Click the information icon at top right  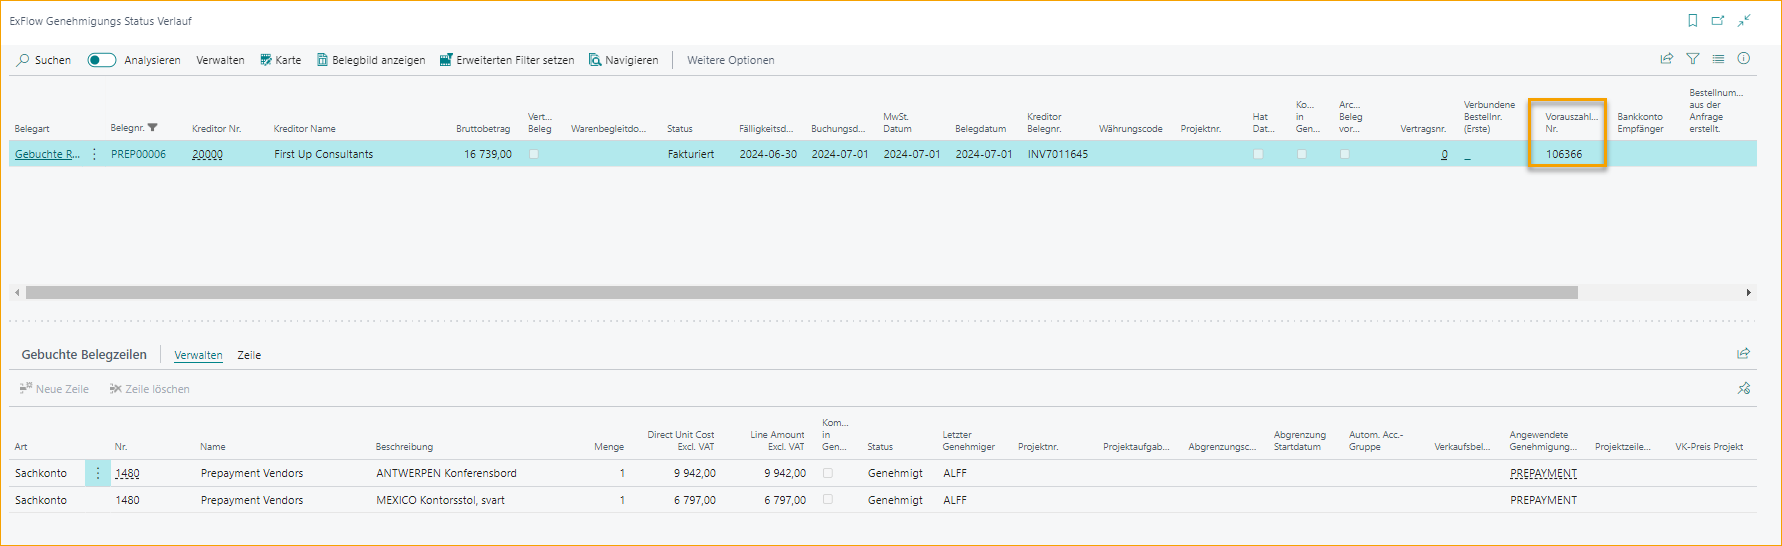pyautogui.click(x=1743, y=59)
